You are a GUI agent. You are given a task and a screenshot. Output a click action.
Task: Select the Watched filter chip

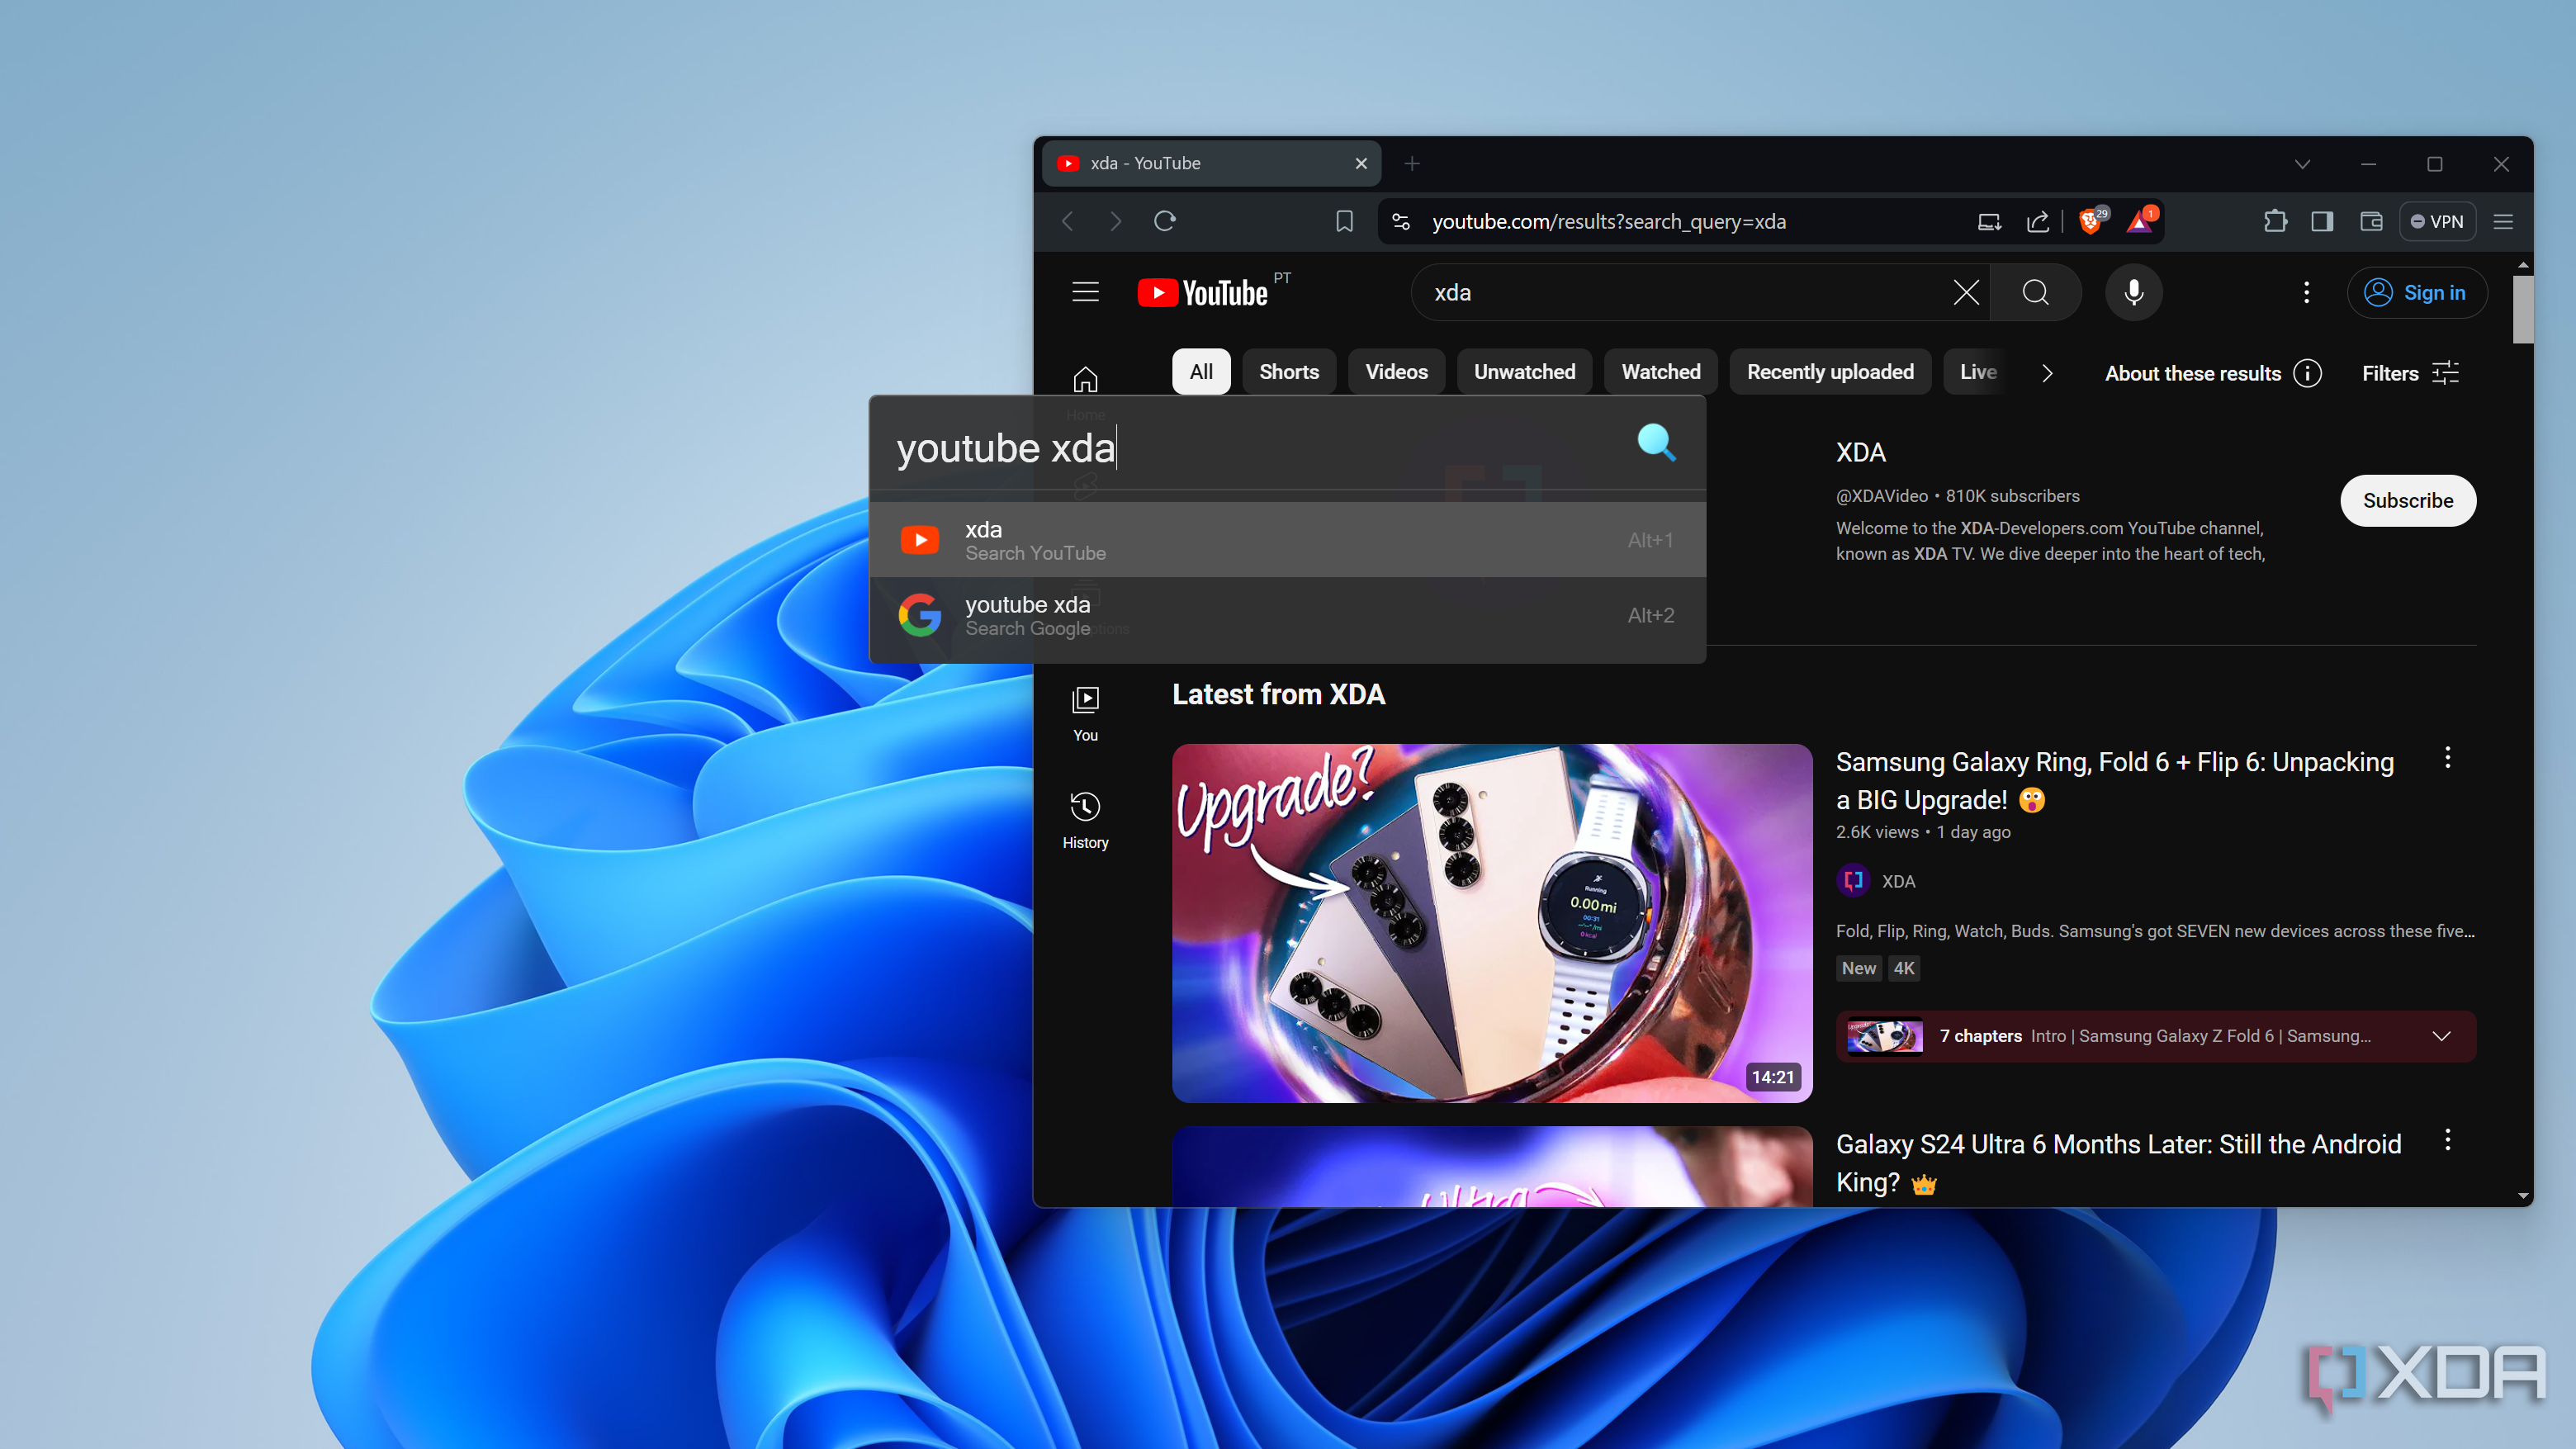point(1660,372)
